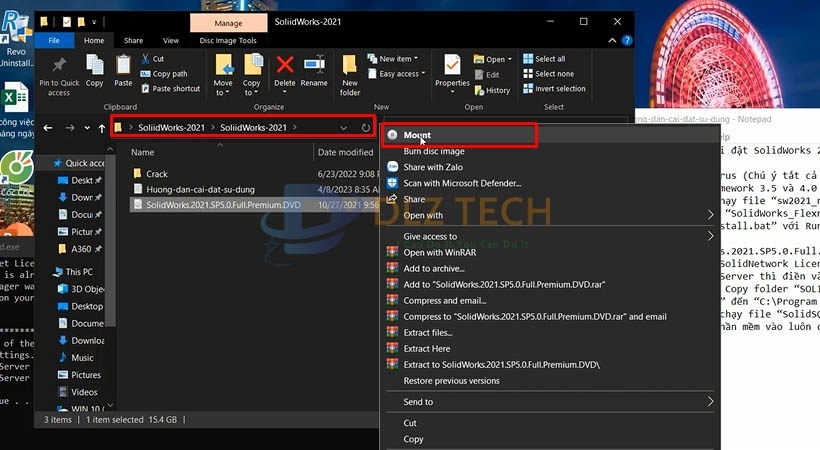Expand the address bar history chevron

pyautogui.click(x=344, y=128)
